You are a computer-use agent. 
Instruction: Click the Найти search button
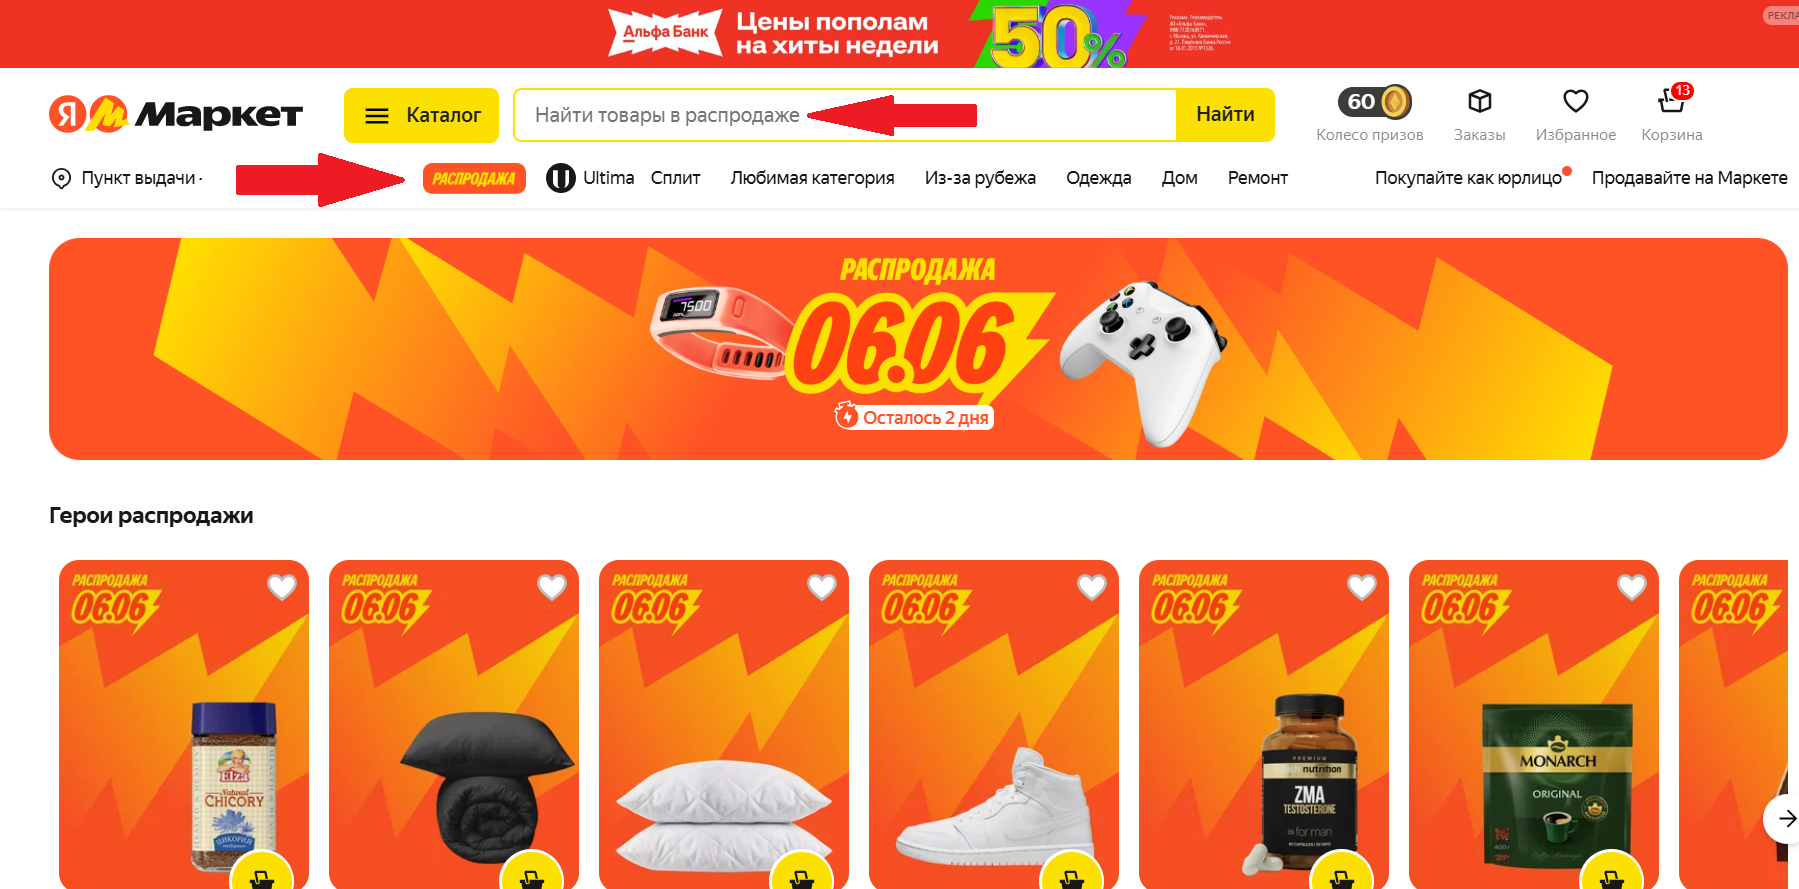coord(1225,115)
